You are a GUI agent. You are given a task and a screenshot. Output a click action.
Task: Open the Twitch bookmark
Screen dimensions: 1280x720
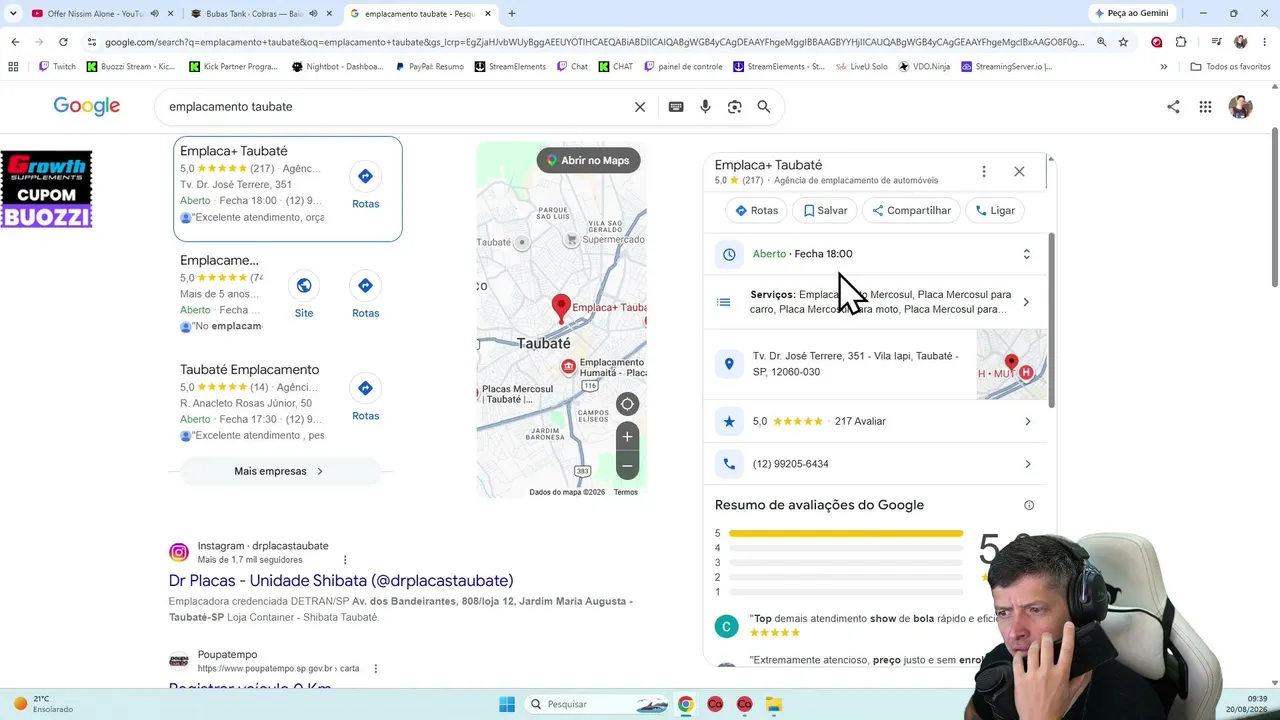(x=57, y=67)
